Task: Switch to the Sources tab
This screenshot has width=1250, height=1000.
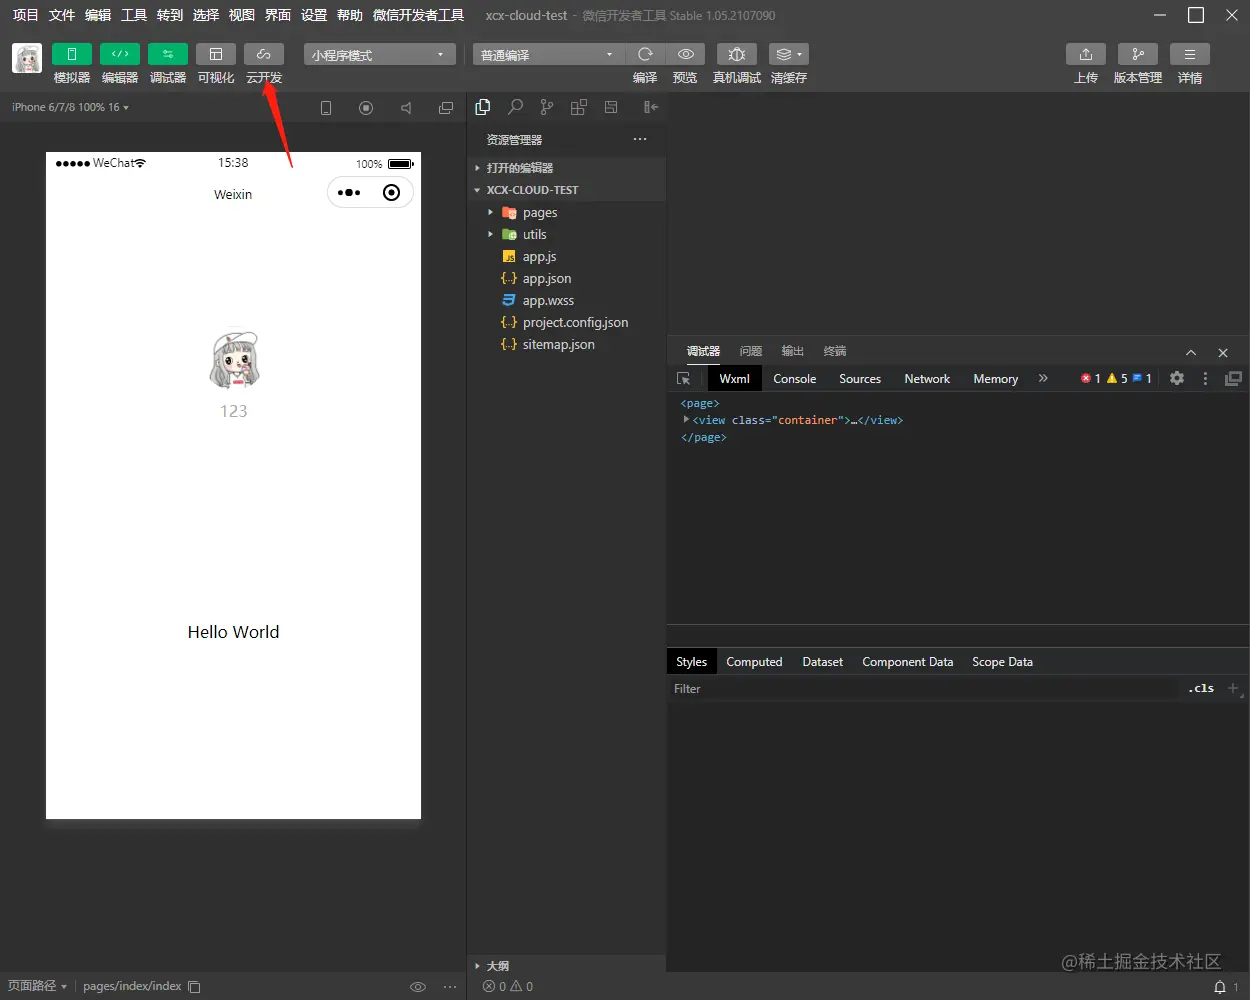Action: 860,379
